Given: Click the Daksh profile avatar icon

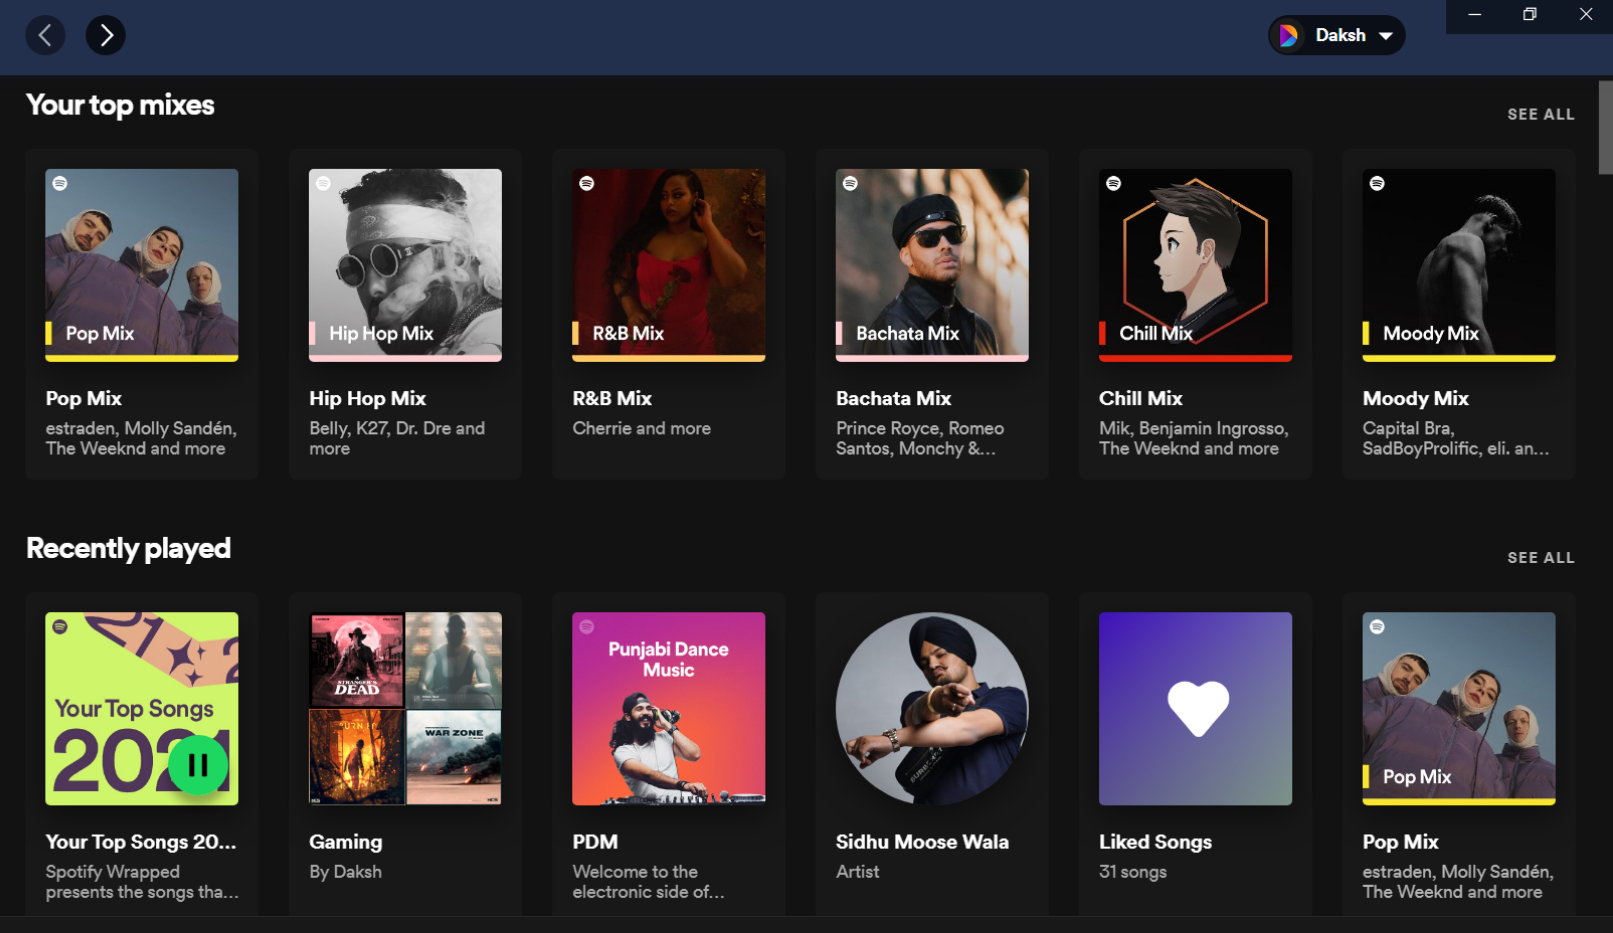Looking at the screenshot, I should pos(1289,35).
